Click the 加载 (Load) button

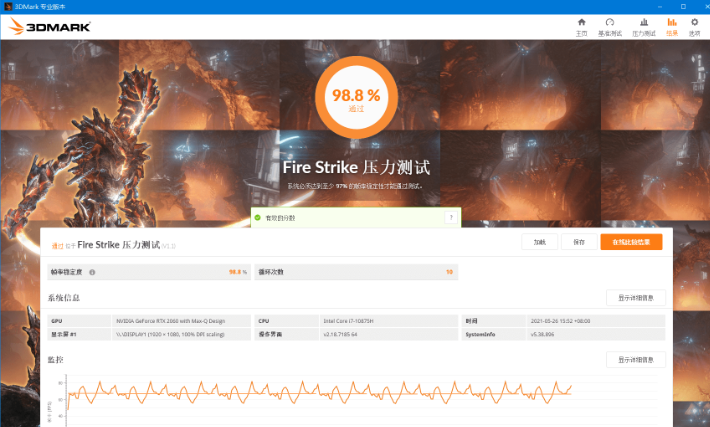point(539,242)
